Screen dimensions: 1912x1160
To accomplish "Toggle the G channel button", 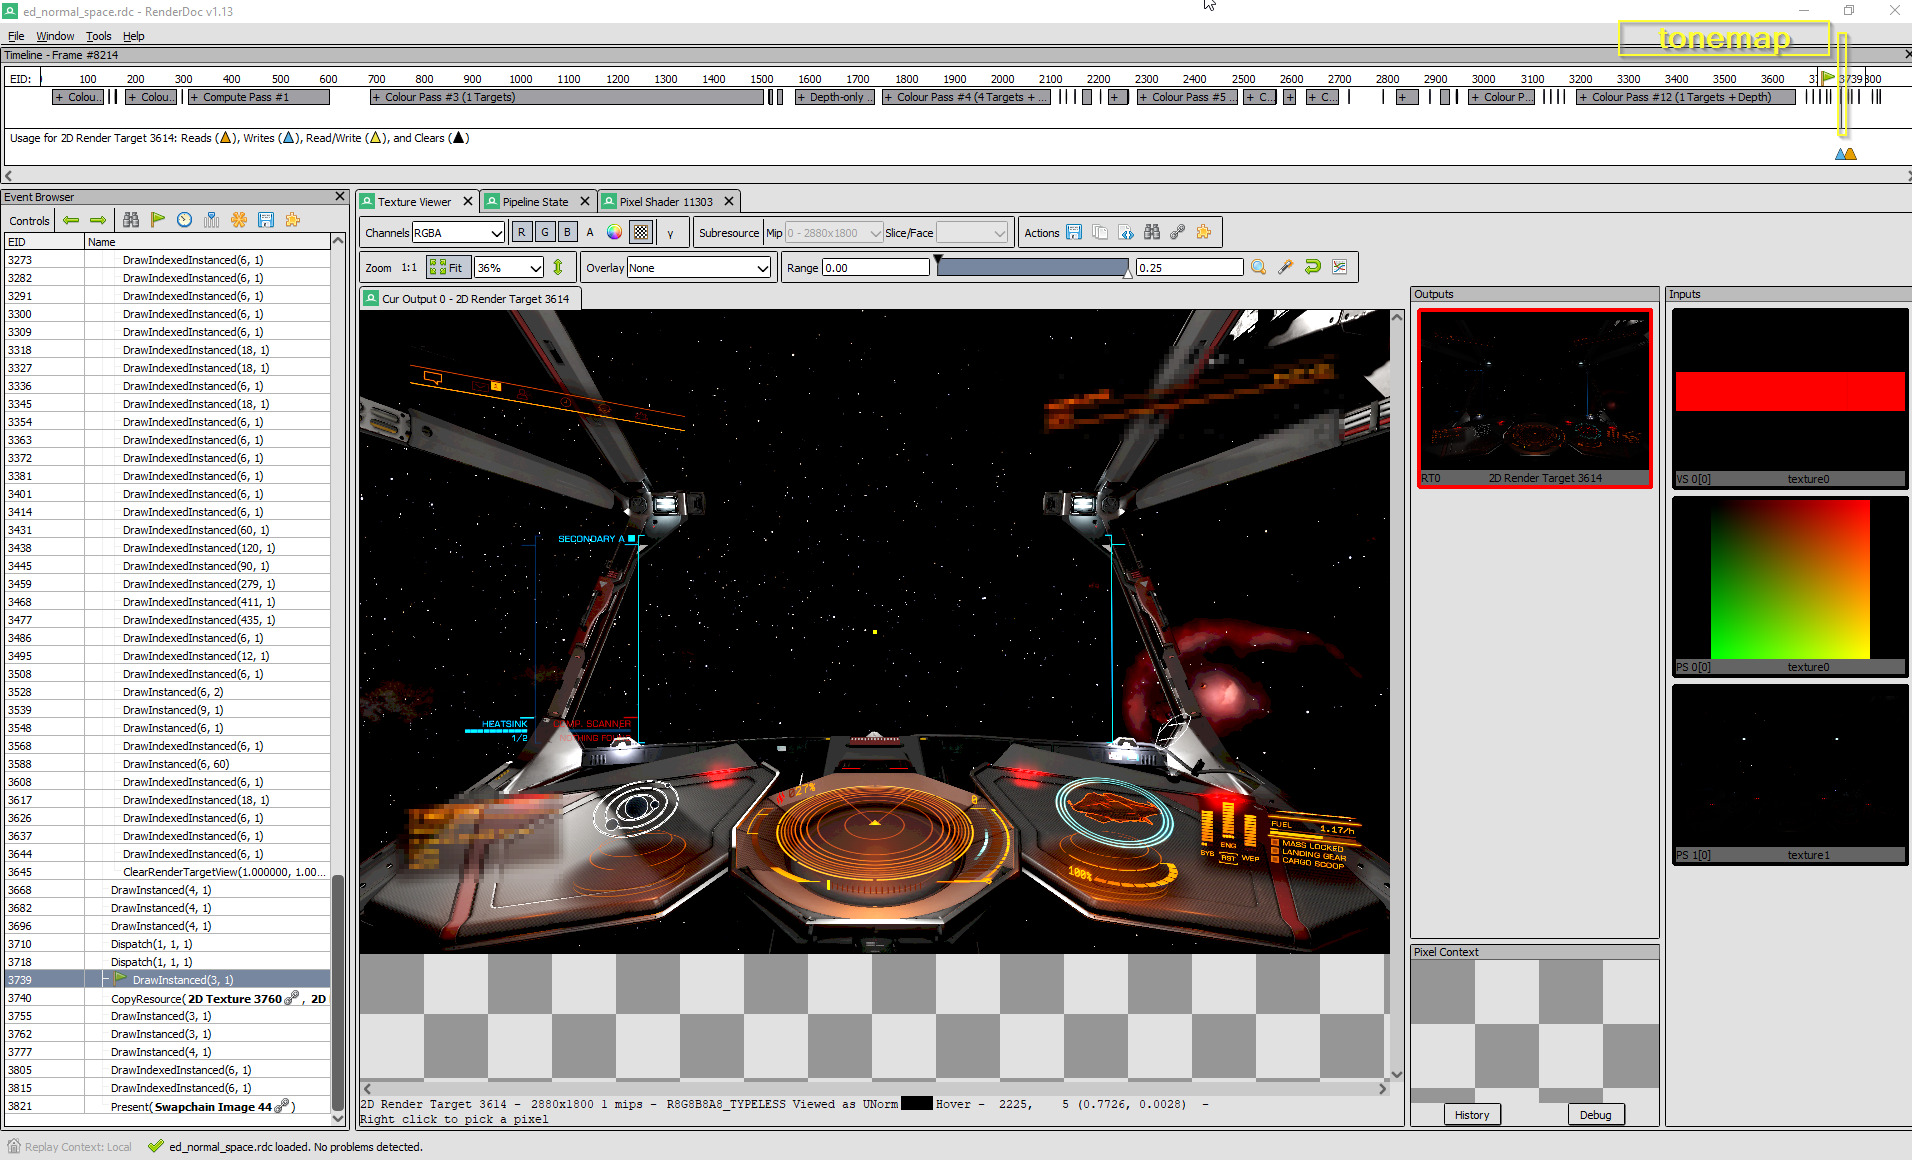I will (544, 232).
